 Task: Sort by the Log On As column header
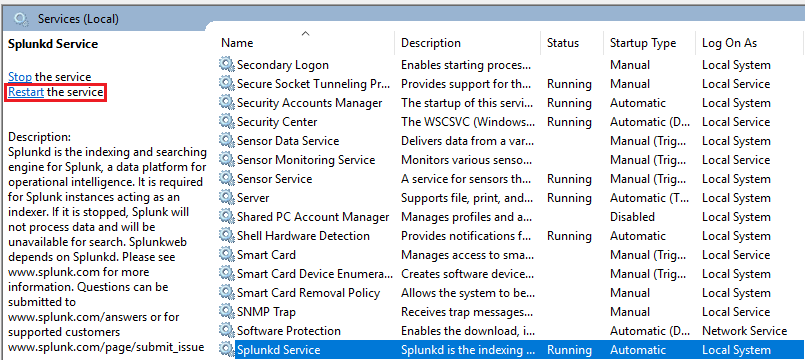[x=730, y=43]
